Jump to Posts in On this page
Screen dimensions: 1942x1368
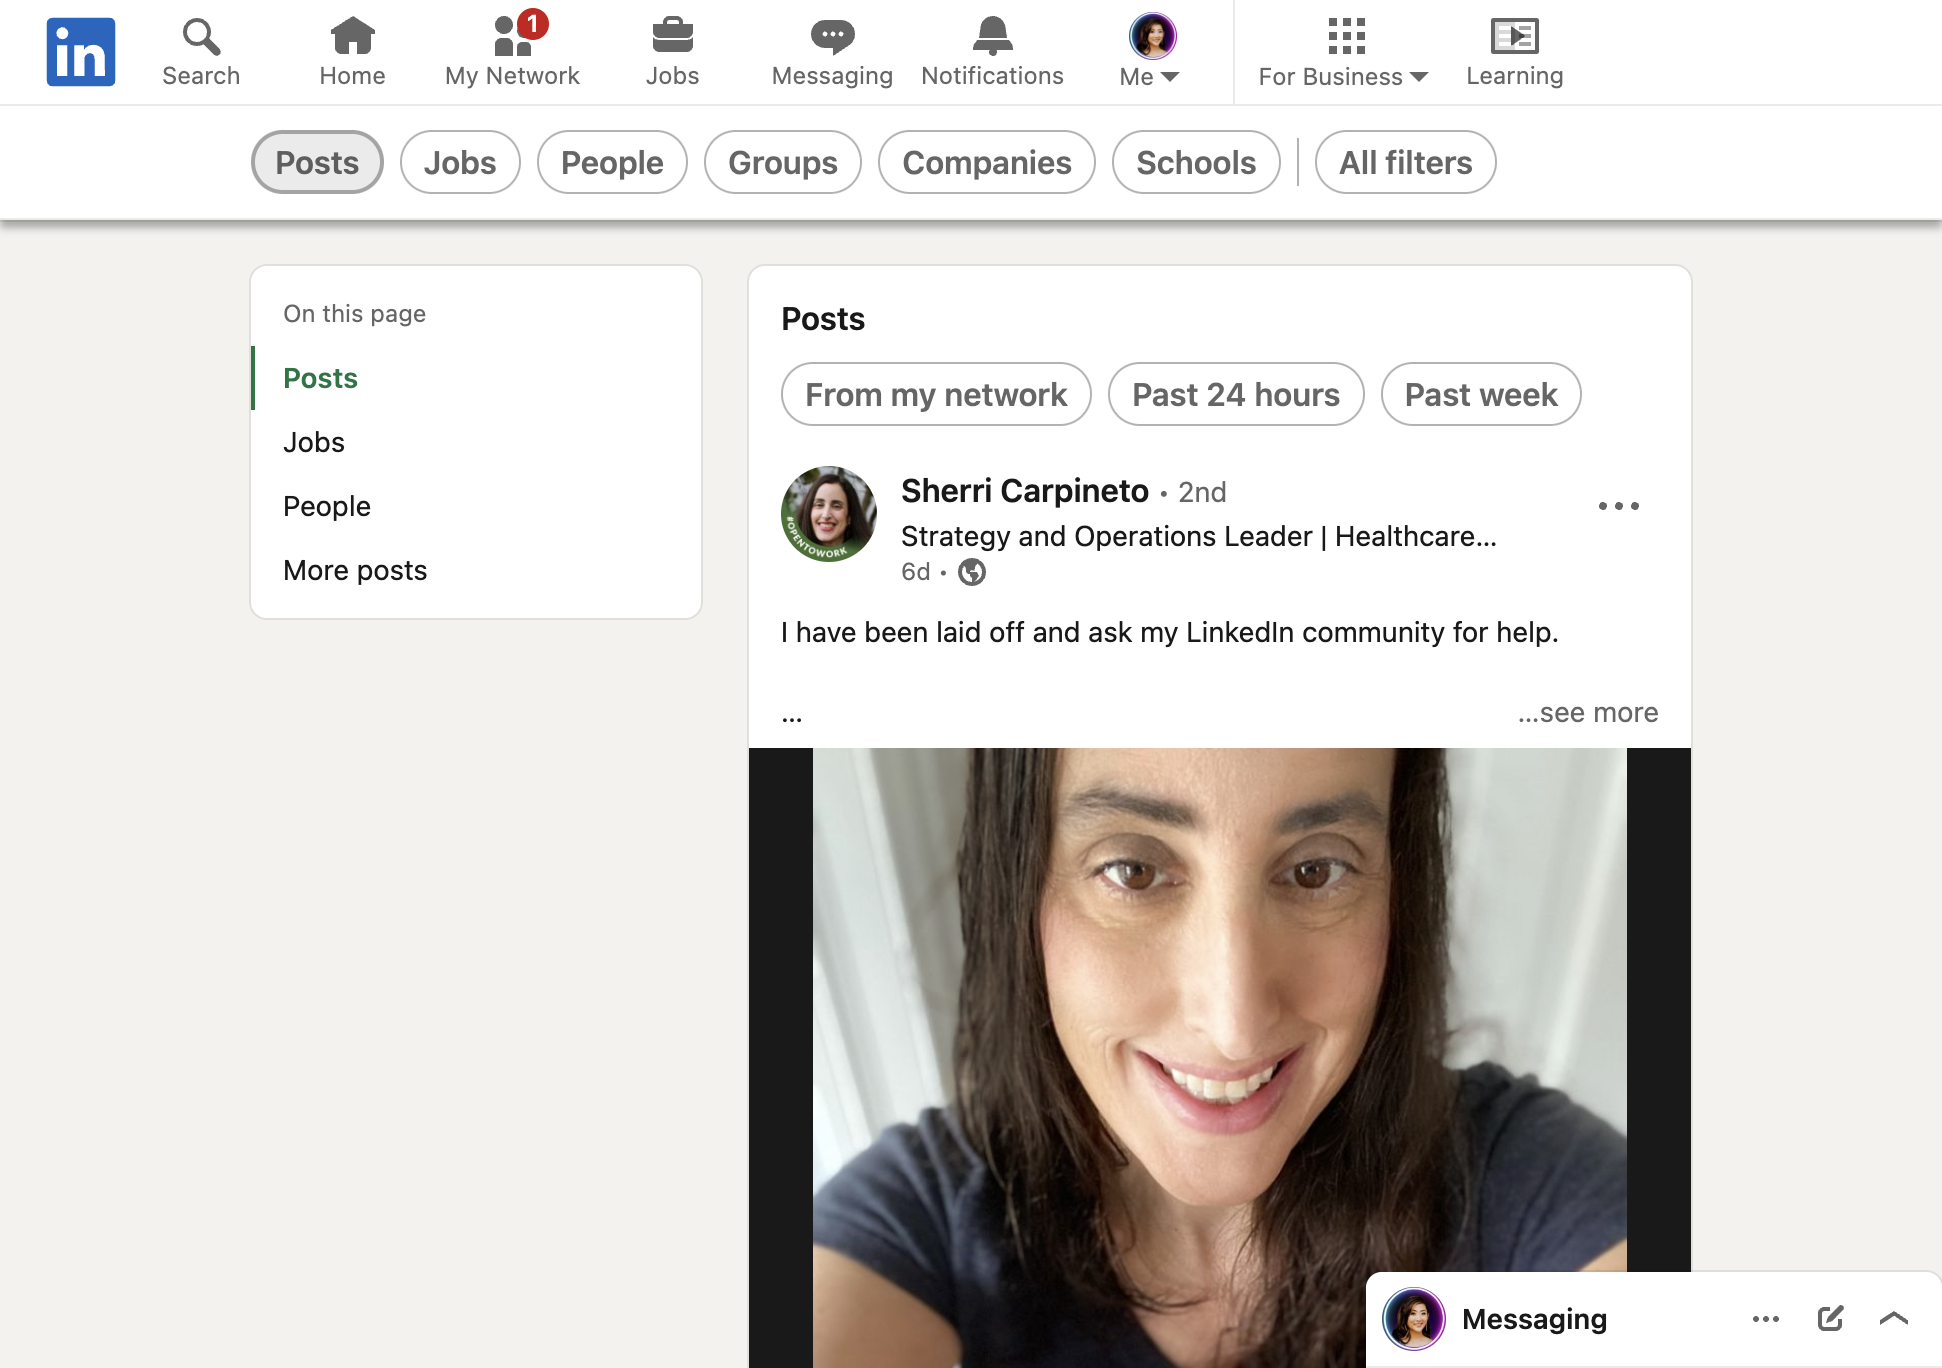[320, 378]
